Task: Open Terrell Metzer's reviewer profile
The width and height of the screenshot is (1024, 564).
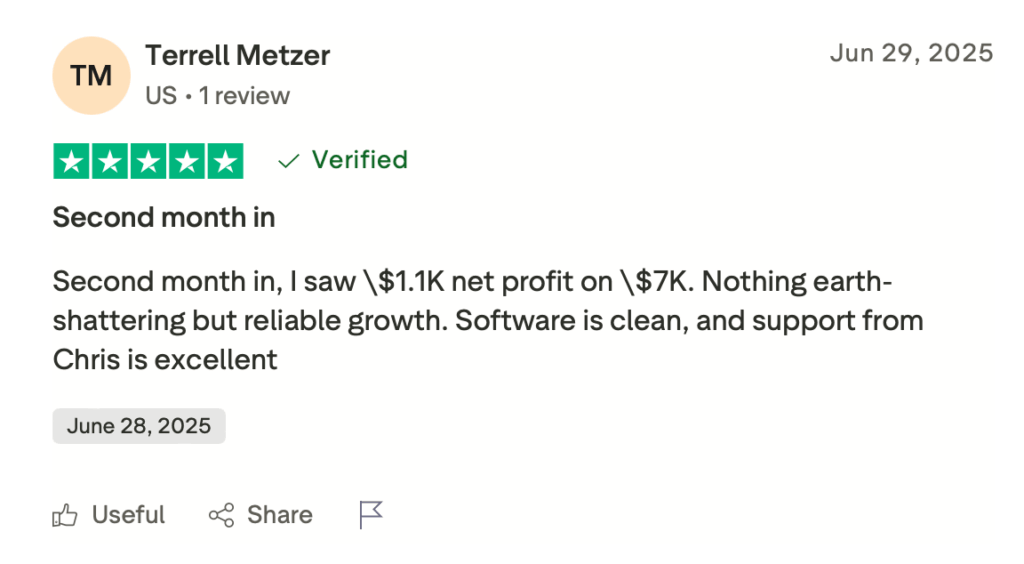Action: tap(237, 56)
